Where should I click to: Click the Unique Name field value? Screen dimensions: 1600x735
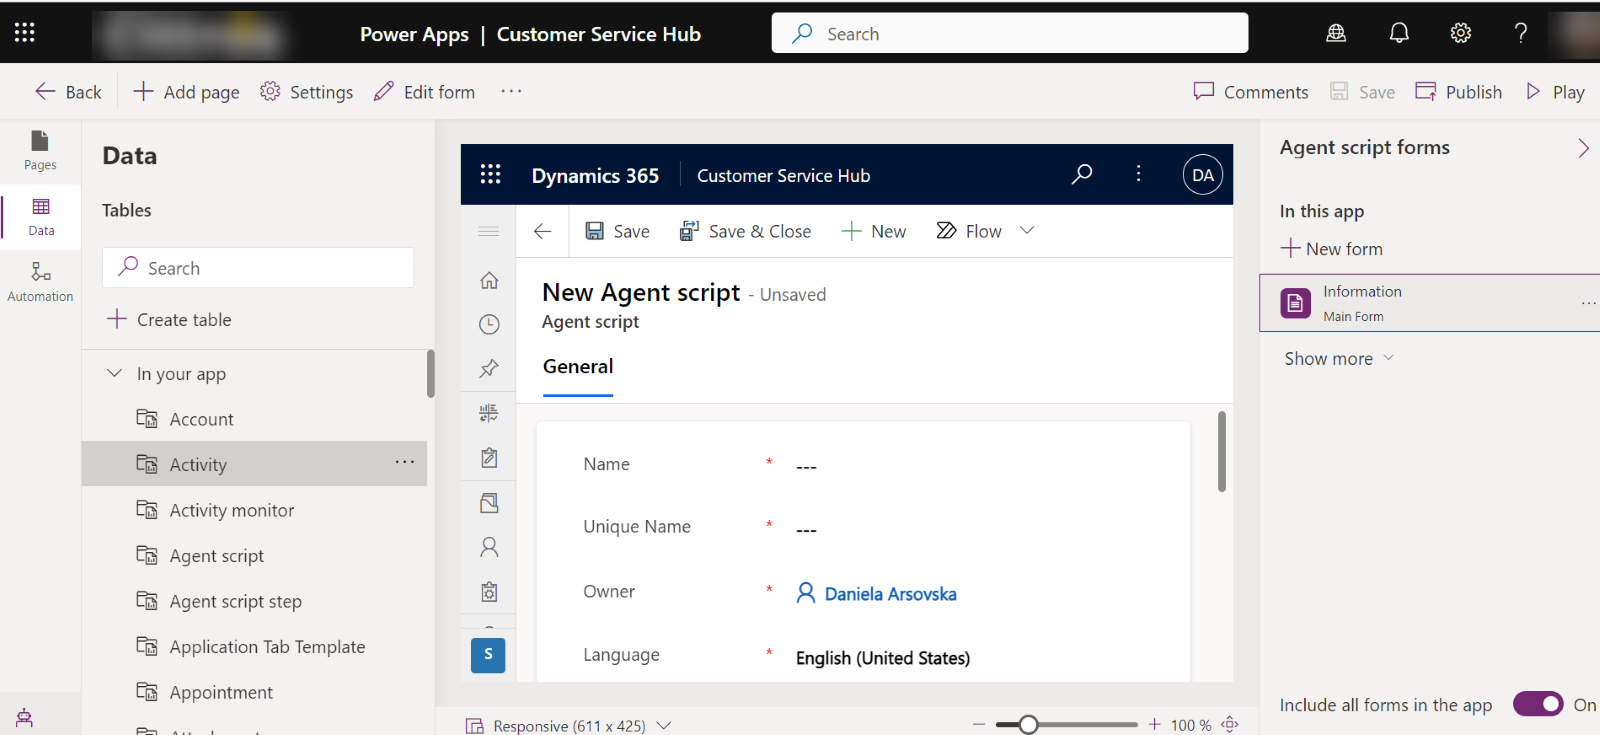[x=806, y=530]
